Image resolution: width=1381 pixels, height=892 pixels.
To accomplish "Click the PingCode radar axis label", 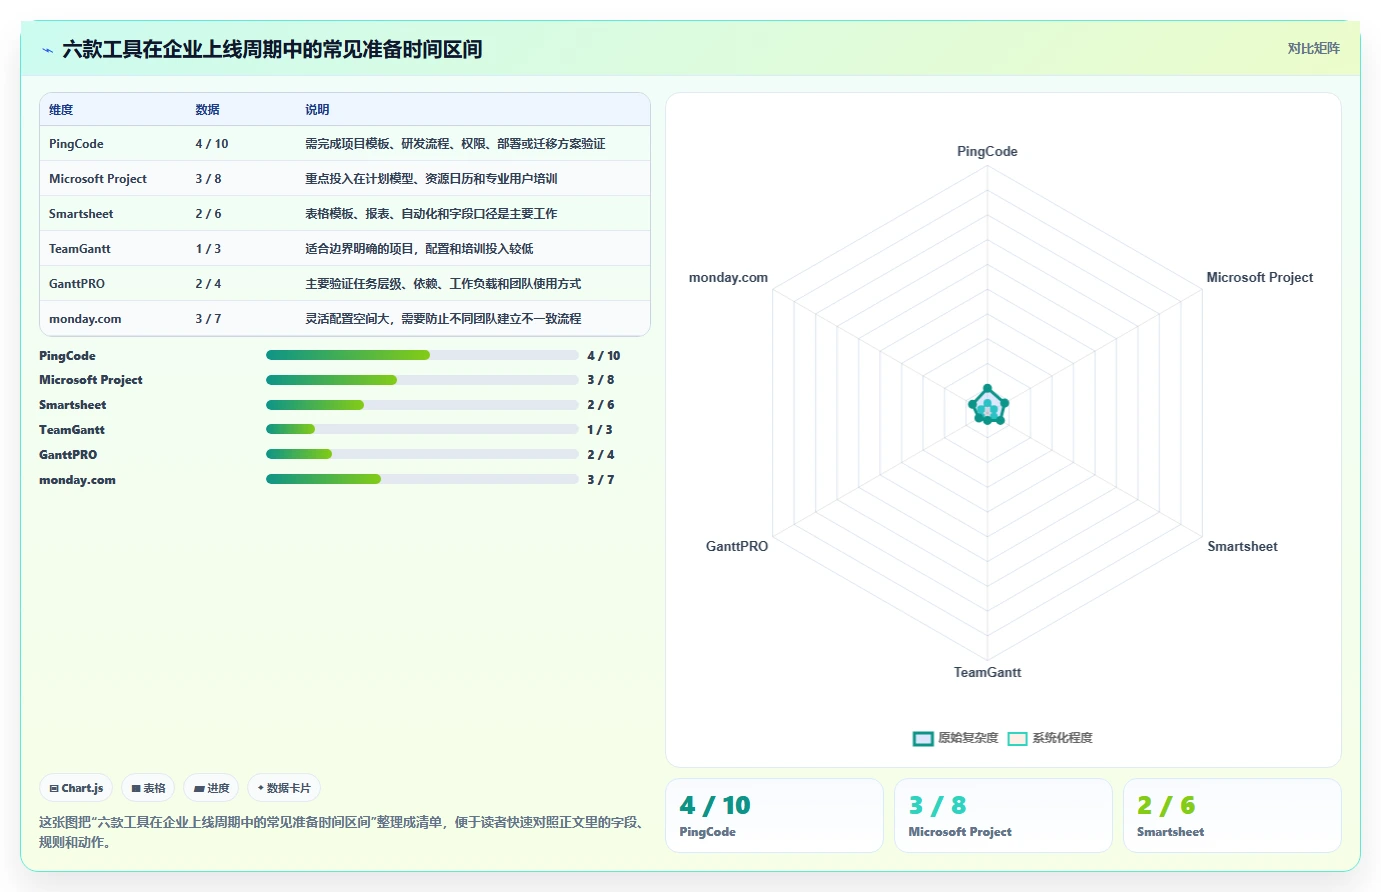I will pos(987,152).
